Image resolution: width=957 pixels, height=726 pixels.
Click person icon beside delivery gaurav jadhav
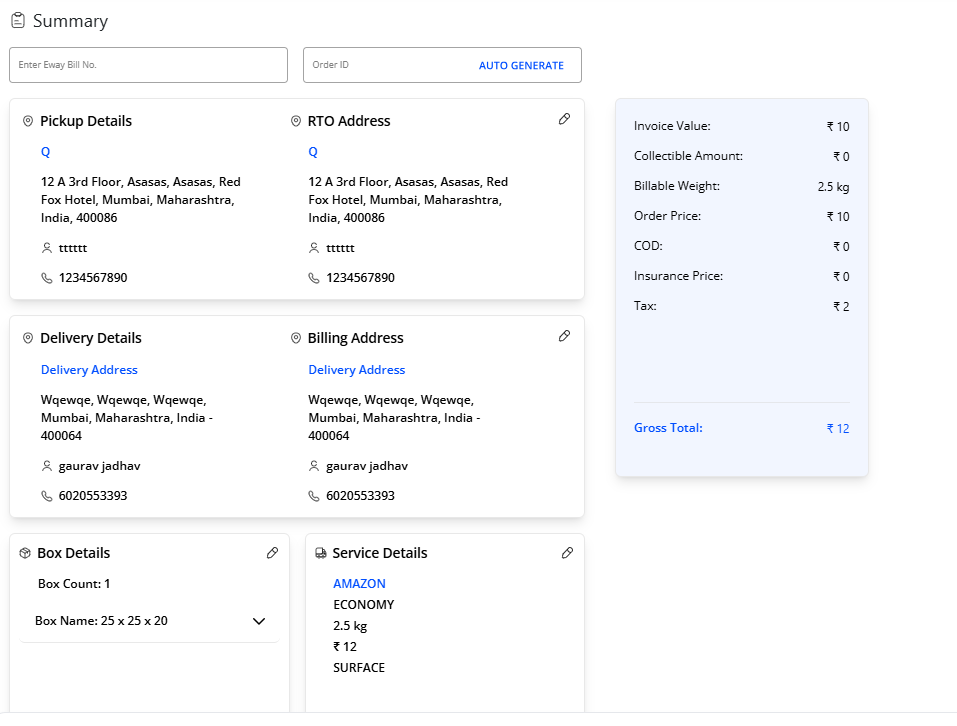click(46, 466)
